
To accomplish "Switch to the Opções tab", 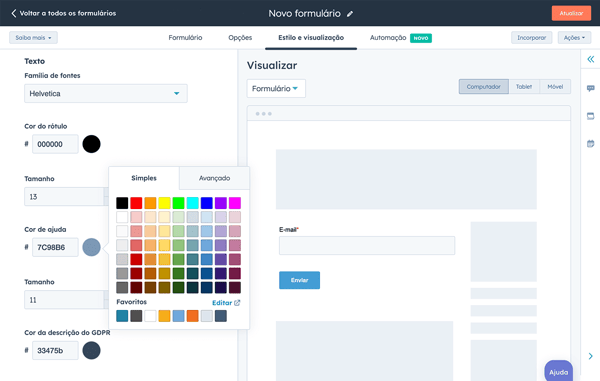I will point(240,37).
